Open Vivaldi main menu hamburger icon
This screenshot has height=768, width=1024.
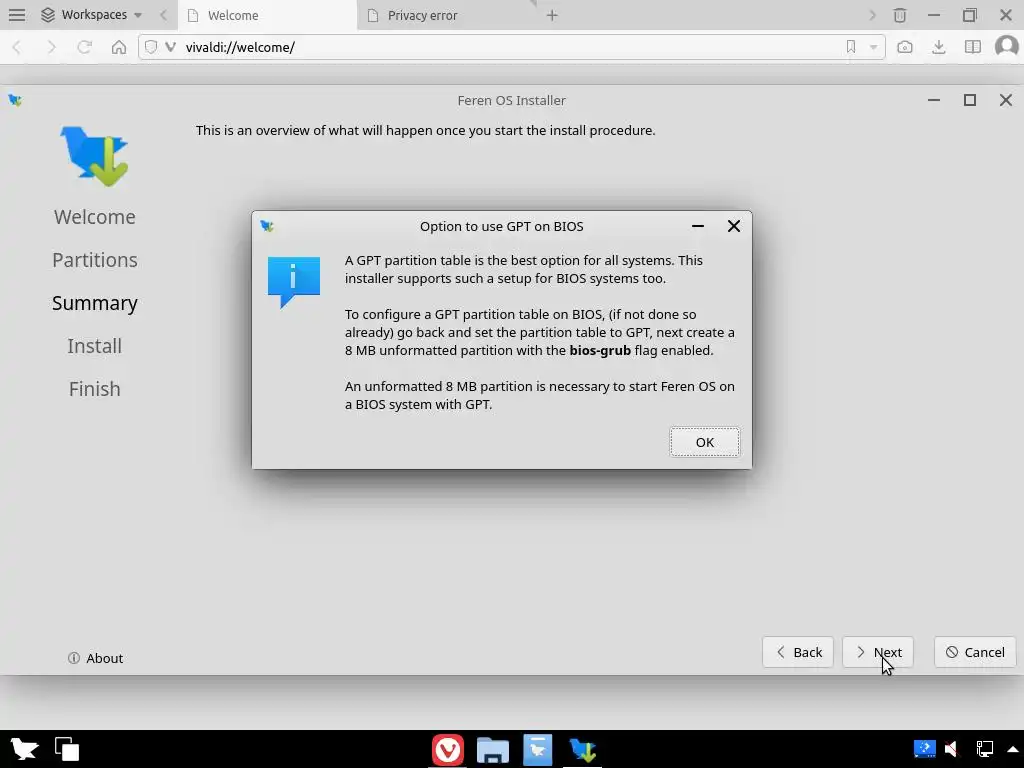tap(17, 15)
